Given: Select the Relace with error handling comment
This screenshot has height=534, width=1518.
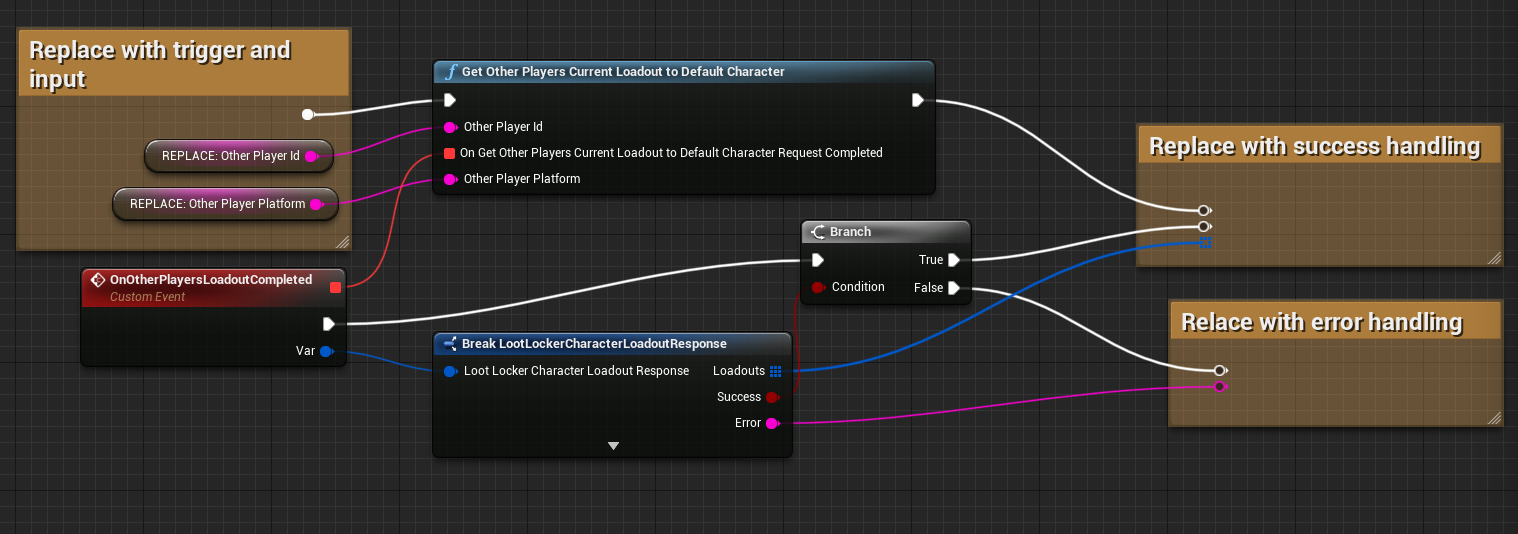Looking at the screenshot, I should (x=1321, y=323).
